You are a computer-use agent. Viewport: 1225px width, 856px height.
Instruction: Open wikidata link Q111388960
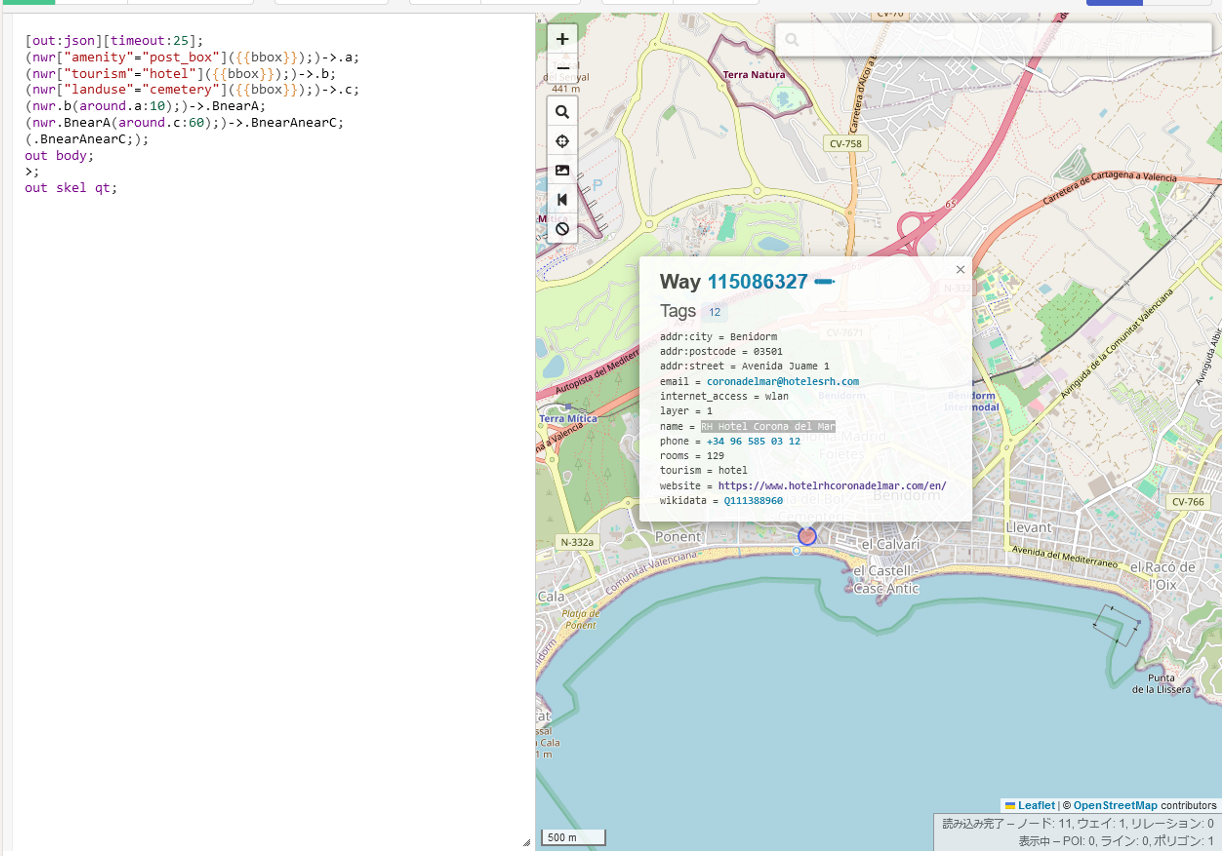(753, 500)
